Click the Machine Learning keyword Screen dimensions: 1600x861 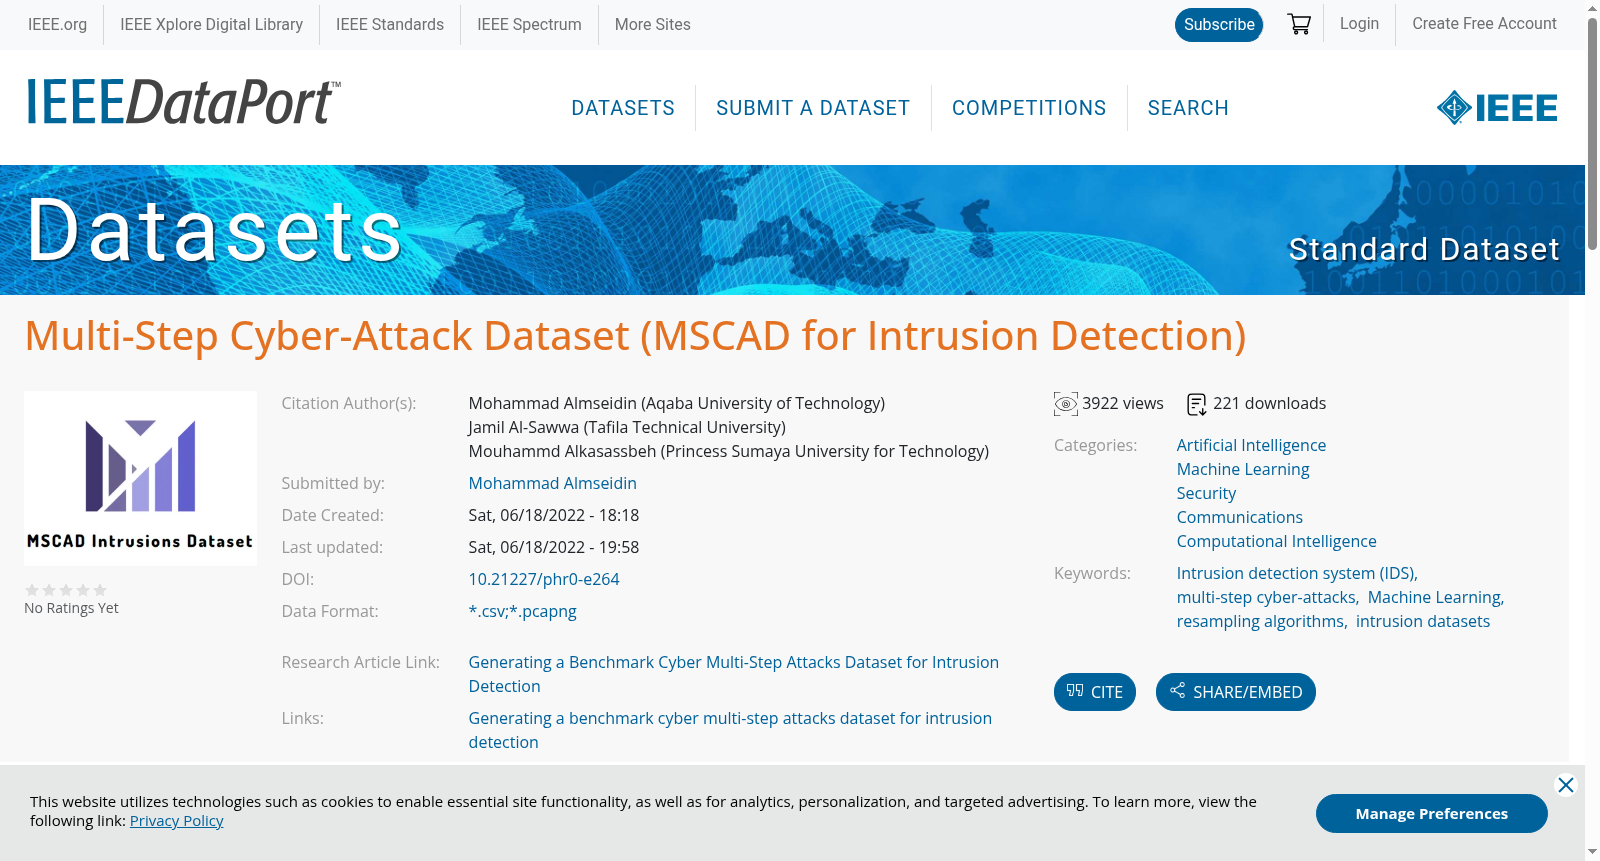click(1434, 597)
